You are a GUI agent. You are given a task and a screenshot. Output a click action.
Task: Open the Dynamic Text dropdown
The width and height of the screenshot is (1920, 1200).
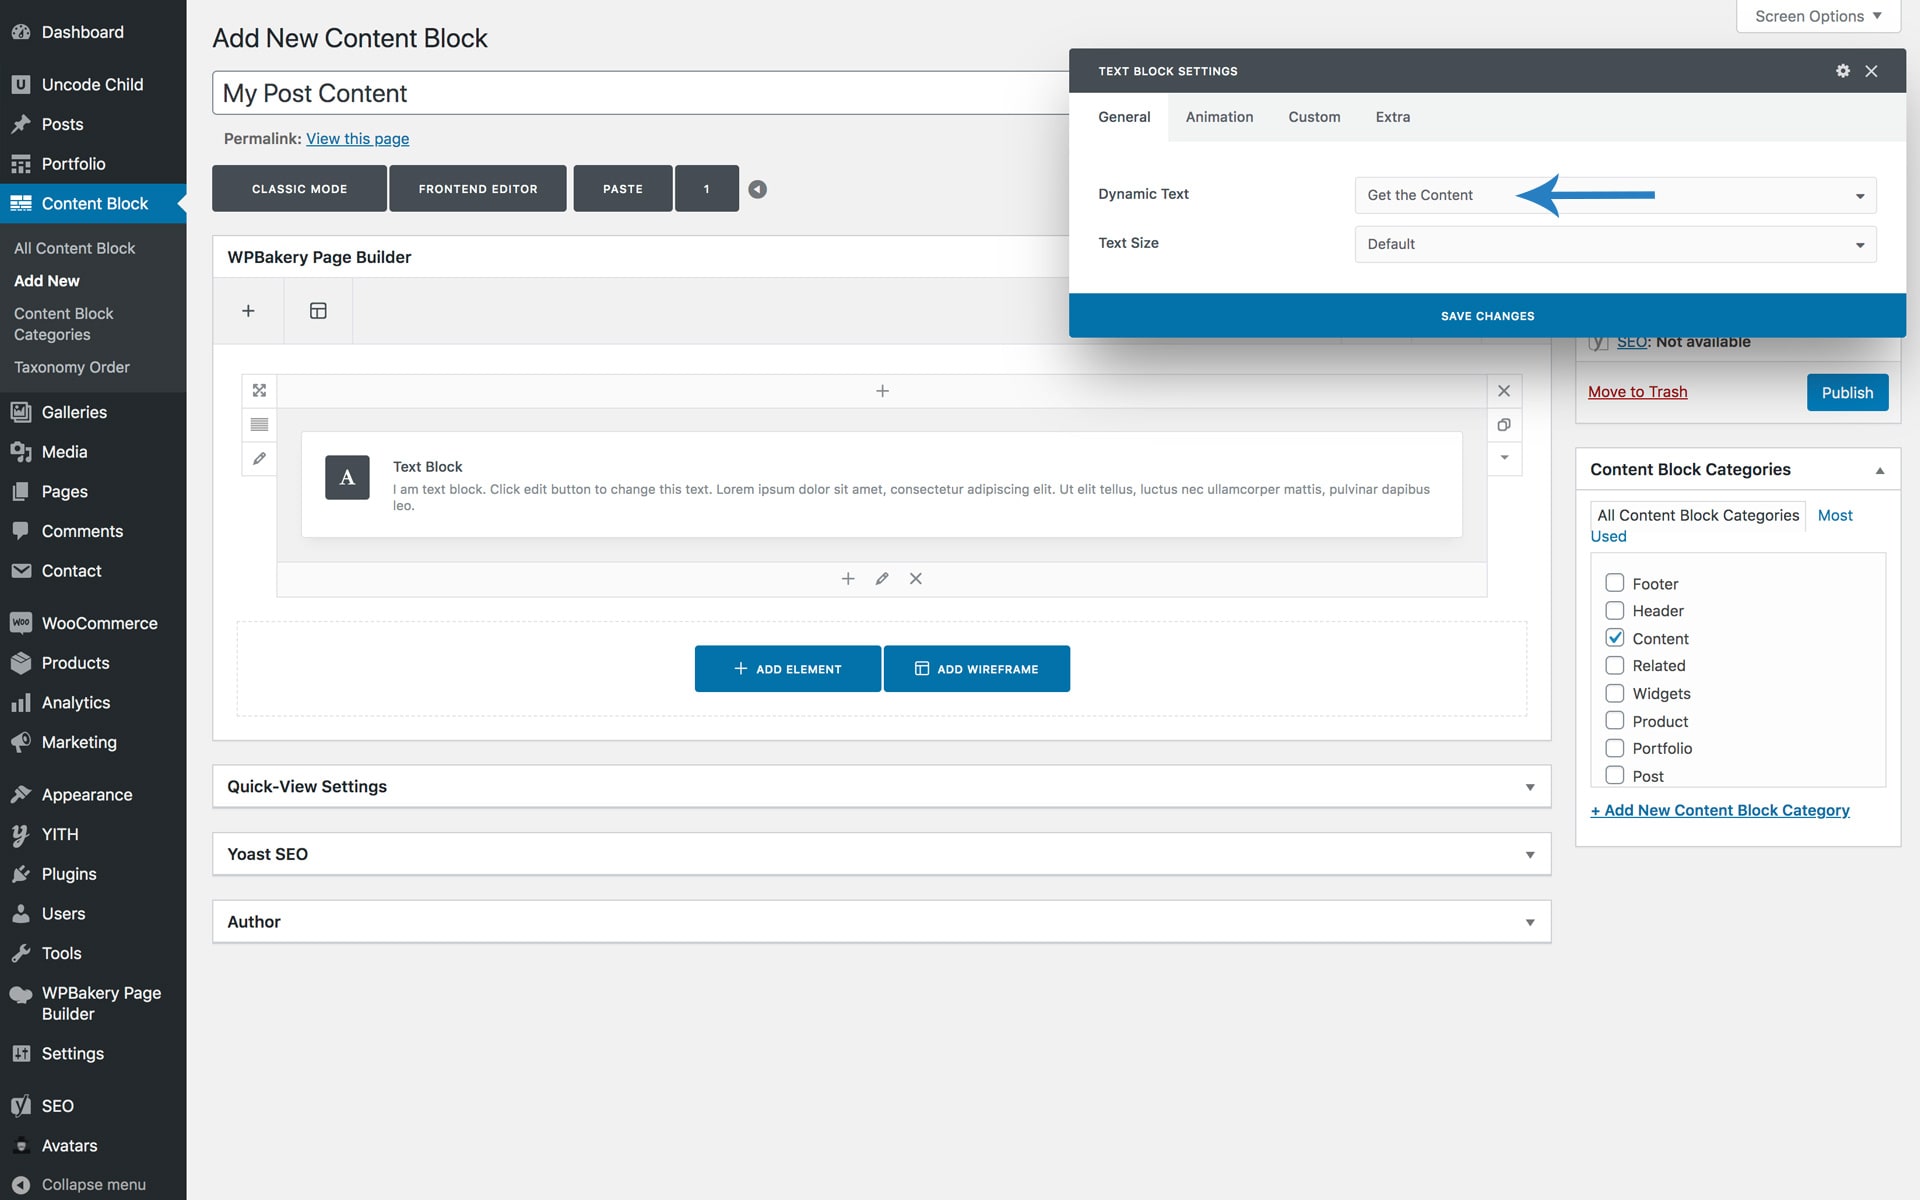1614,195
